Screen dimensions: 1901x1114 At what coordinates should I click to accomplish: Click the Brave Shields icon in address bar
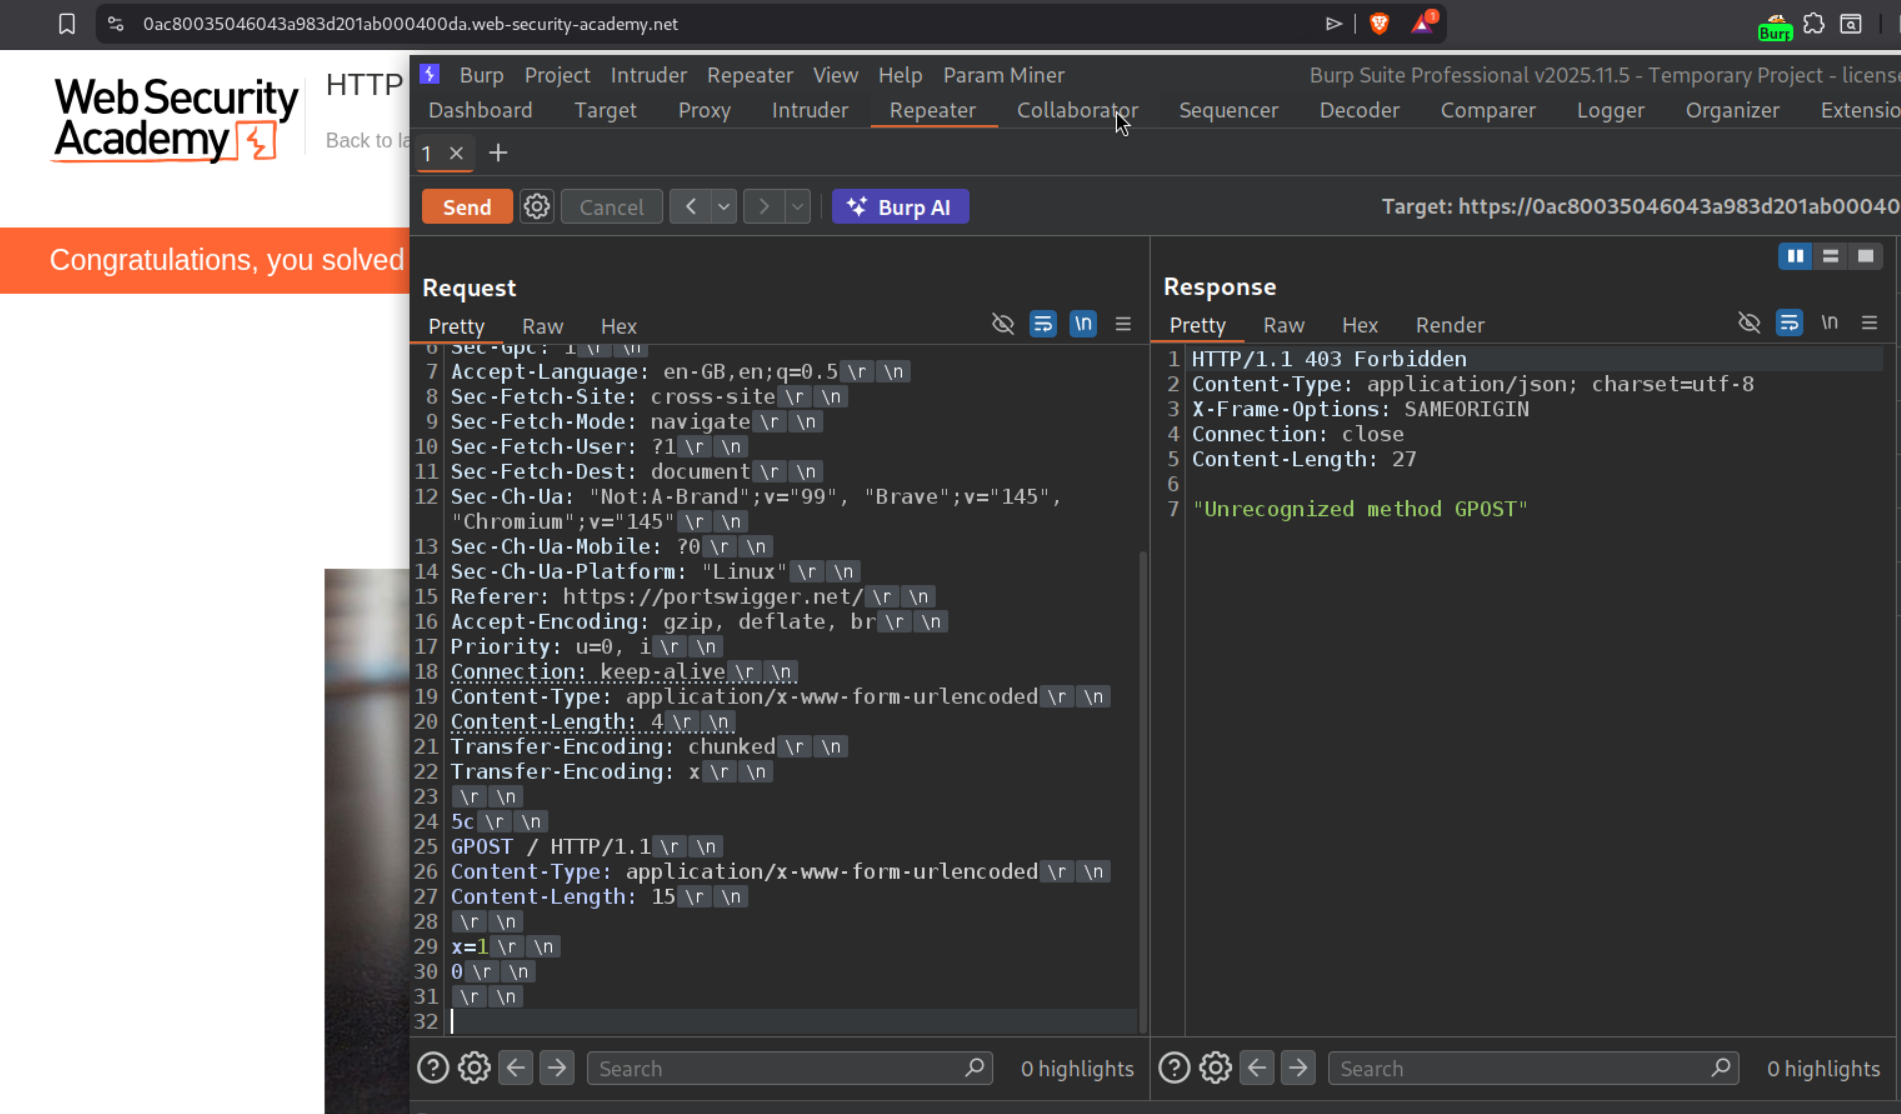(1379, 24)
